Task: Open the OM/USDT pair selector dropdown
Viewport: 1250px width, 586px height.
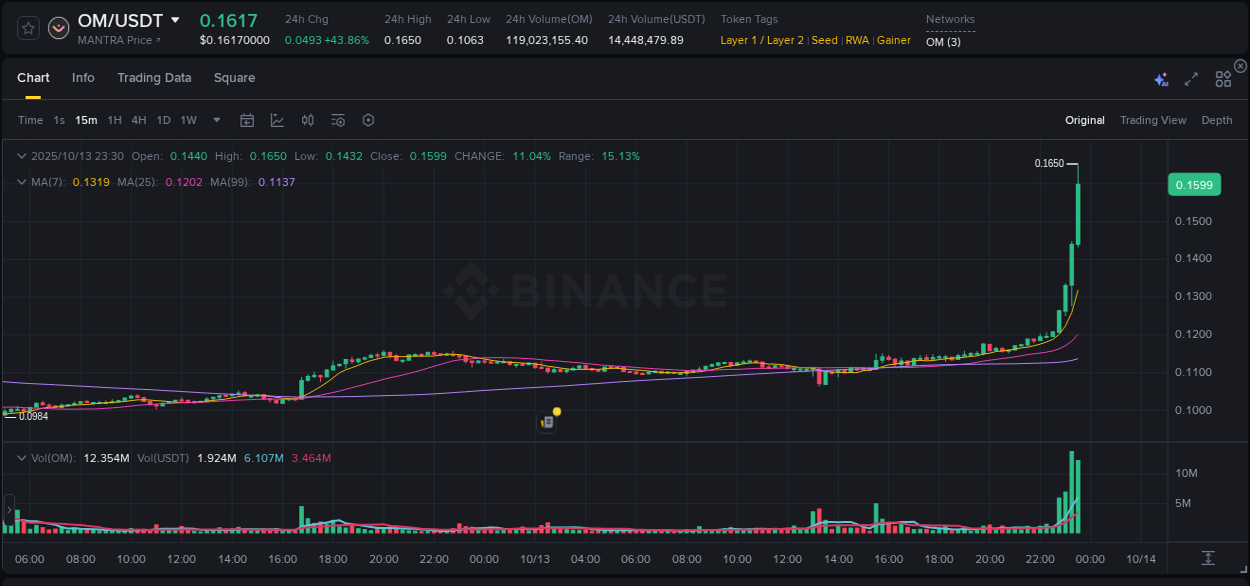Action: point(176,20)
